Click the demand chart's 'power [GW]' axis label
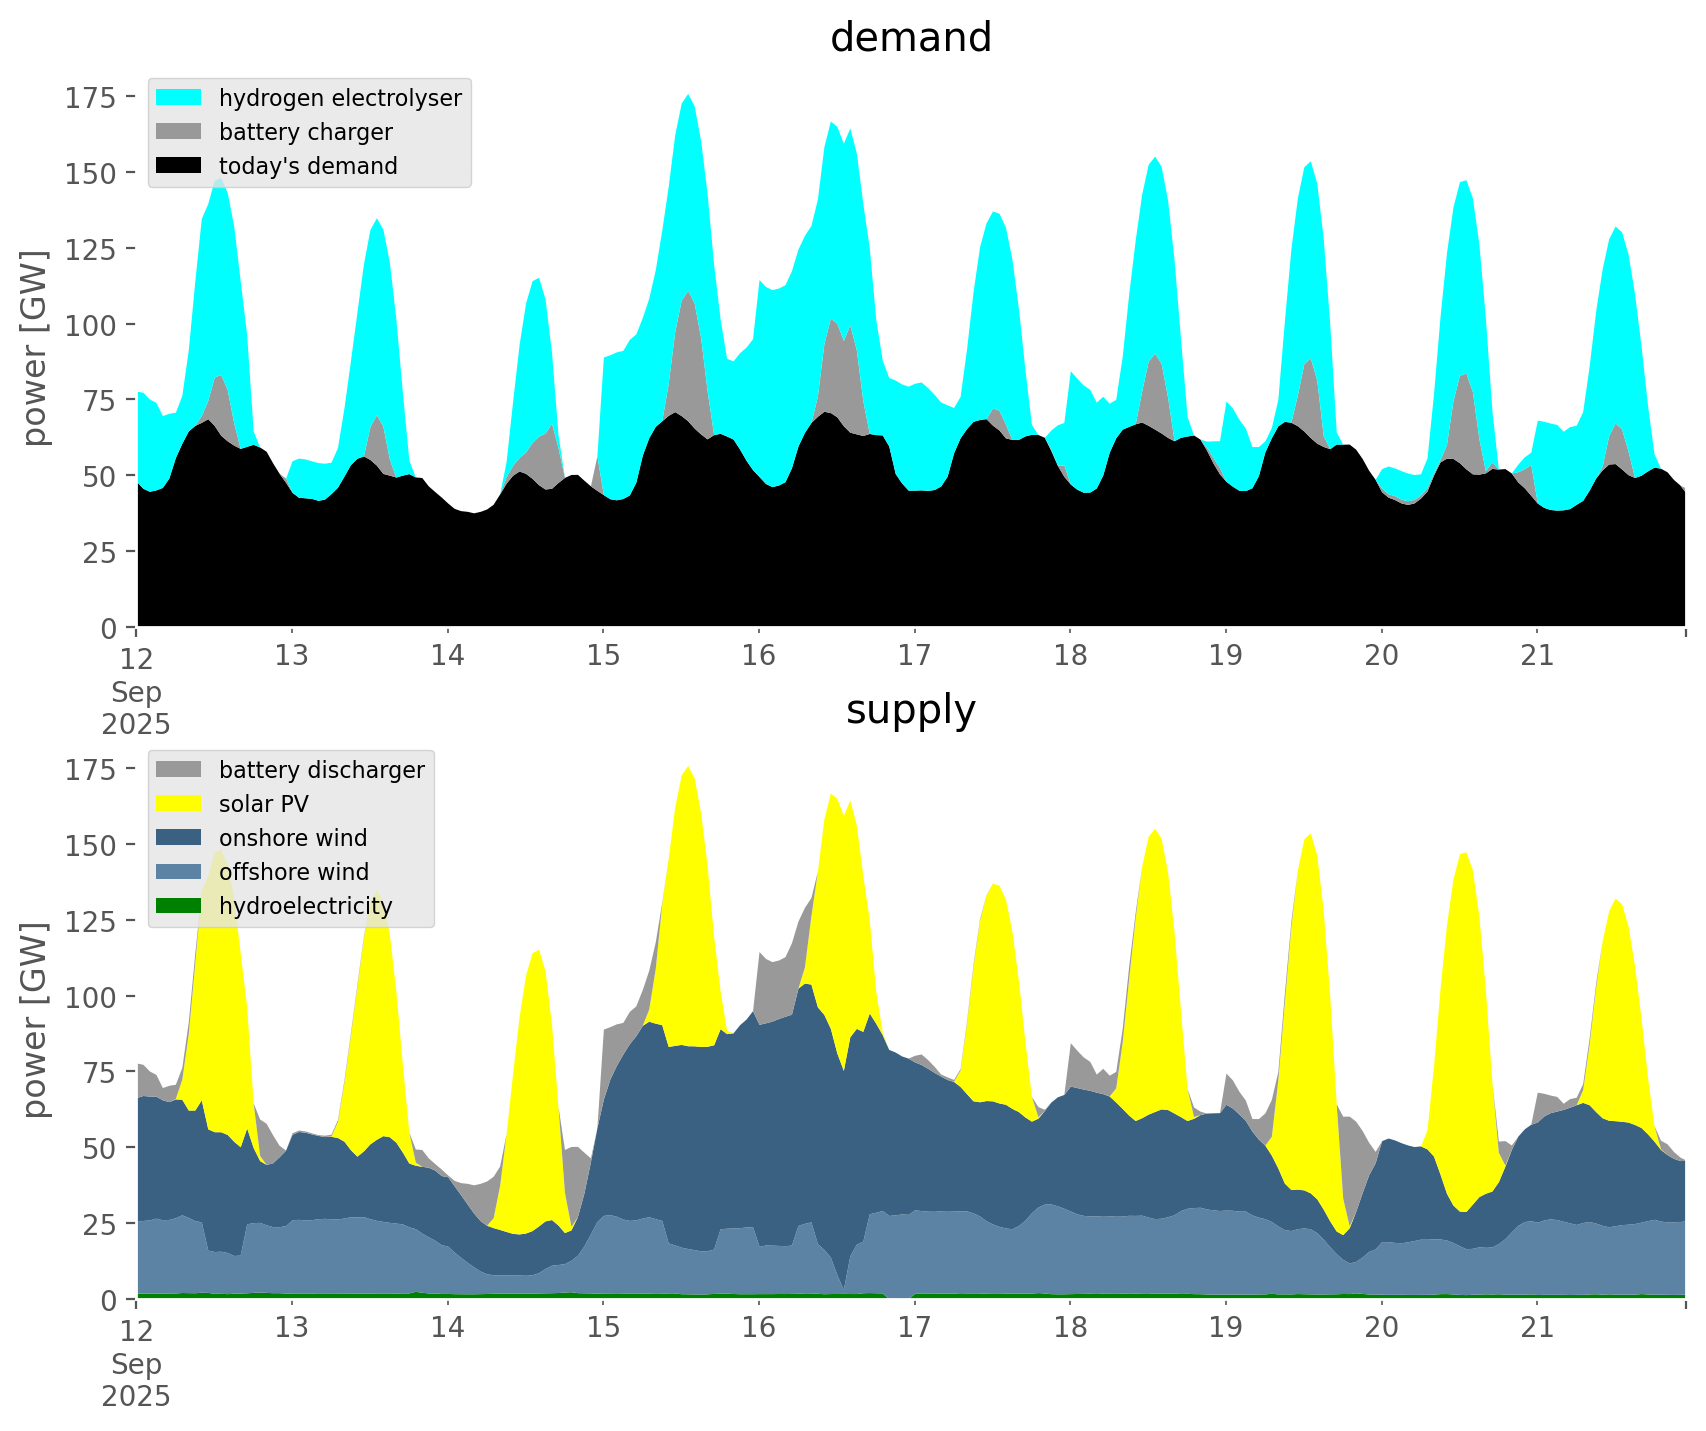 (35, 348)
